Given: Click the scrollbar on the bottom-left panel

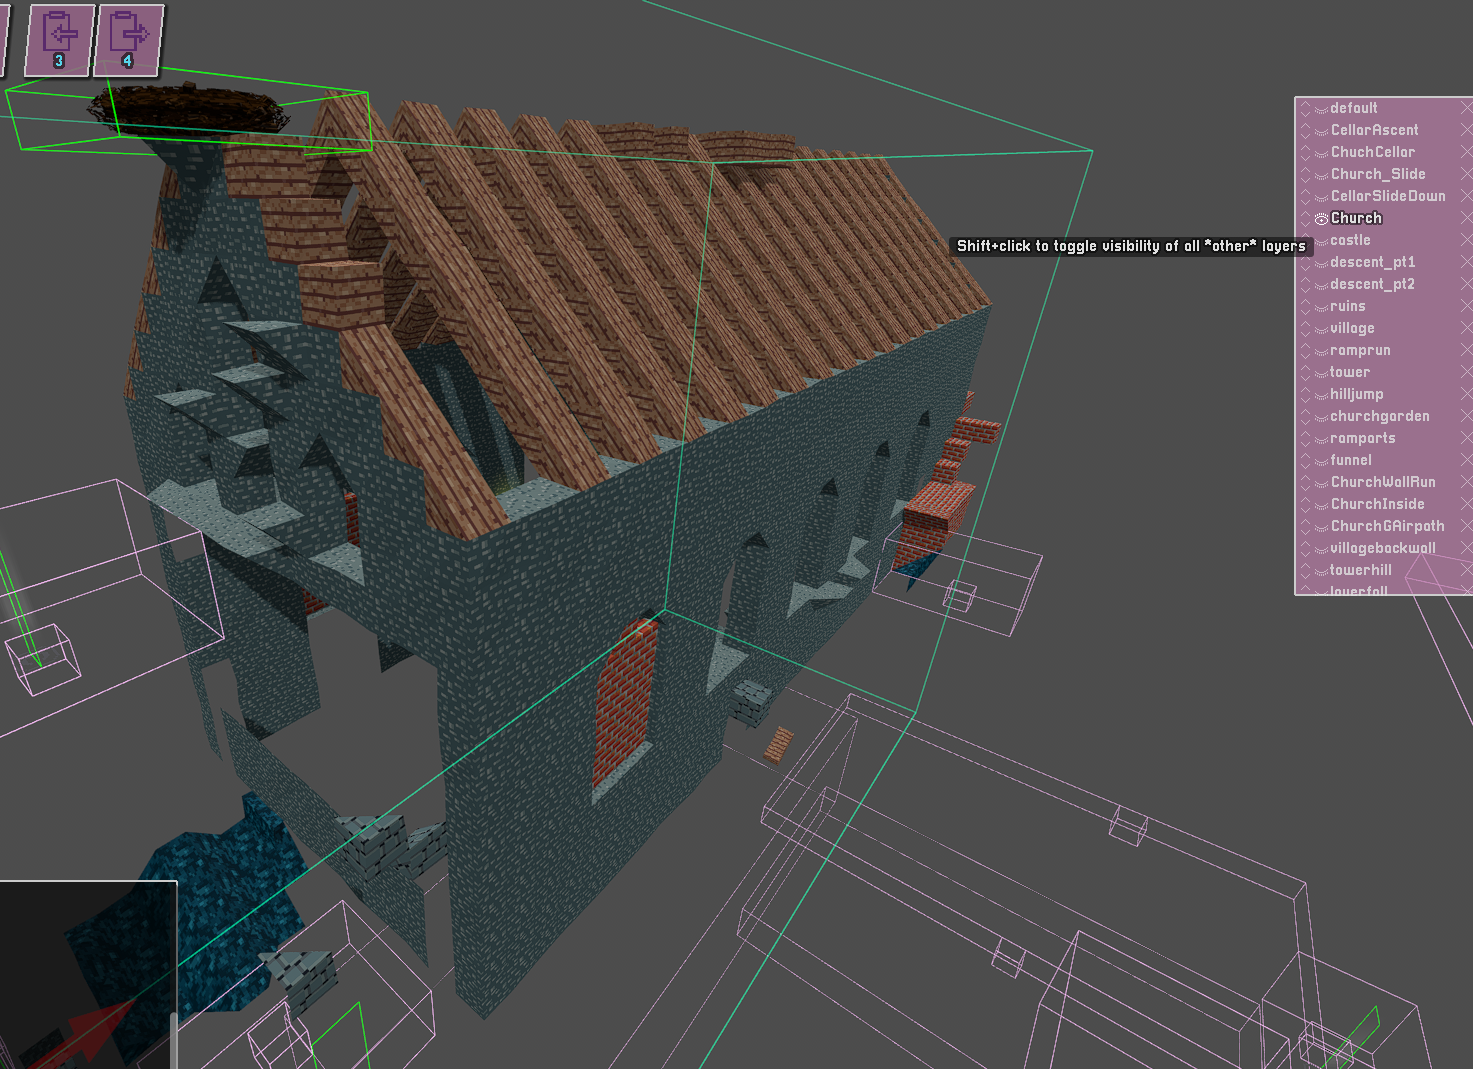Looking at the screenshot, I should (174, 1040).
